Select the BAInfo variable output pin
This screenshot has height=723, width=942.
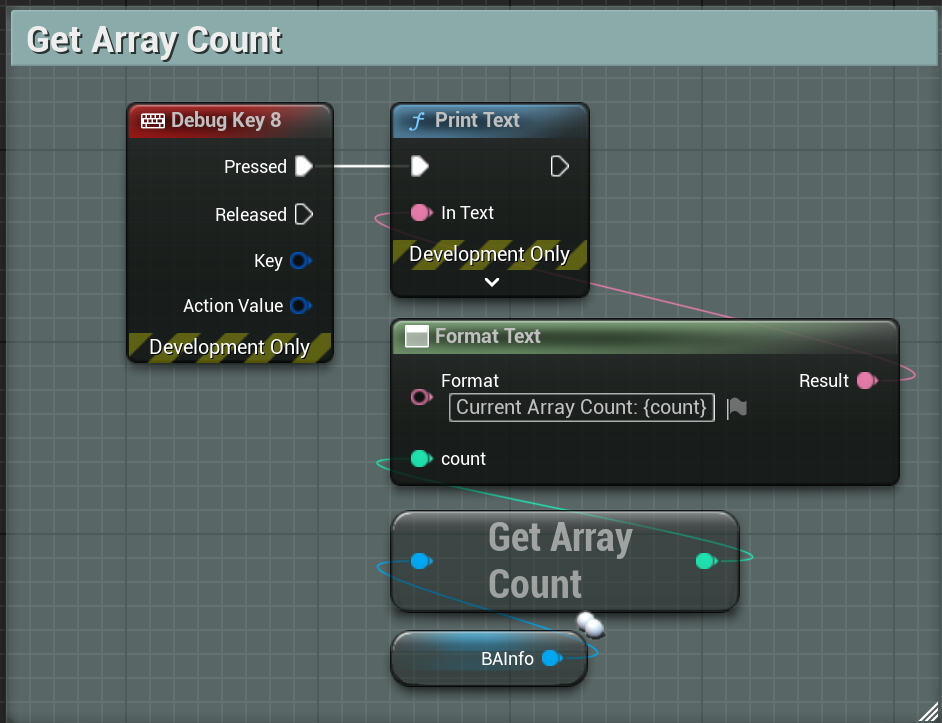pyautogui.click(x=552, y=659)
